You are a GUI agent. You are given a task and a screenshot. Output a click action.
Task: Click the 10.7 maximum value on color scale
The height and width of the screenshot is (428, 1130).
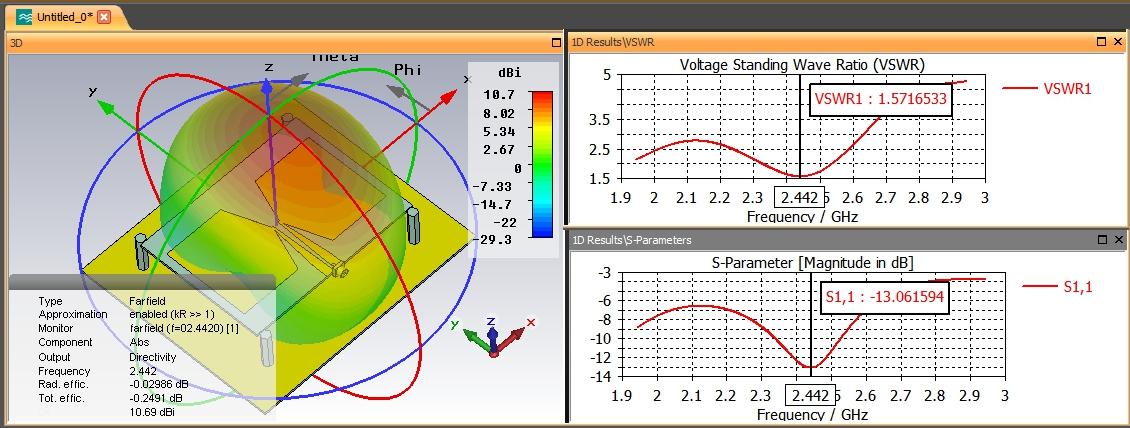(x=499, y=94)
